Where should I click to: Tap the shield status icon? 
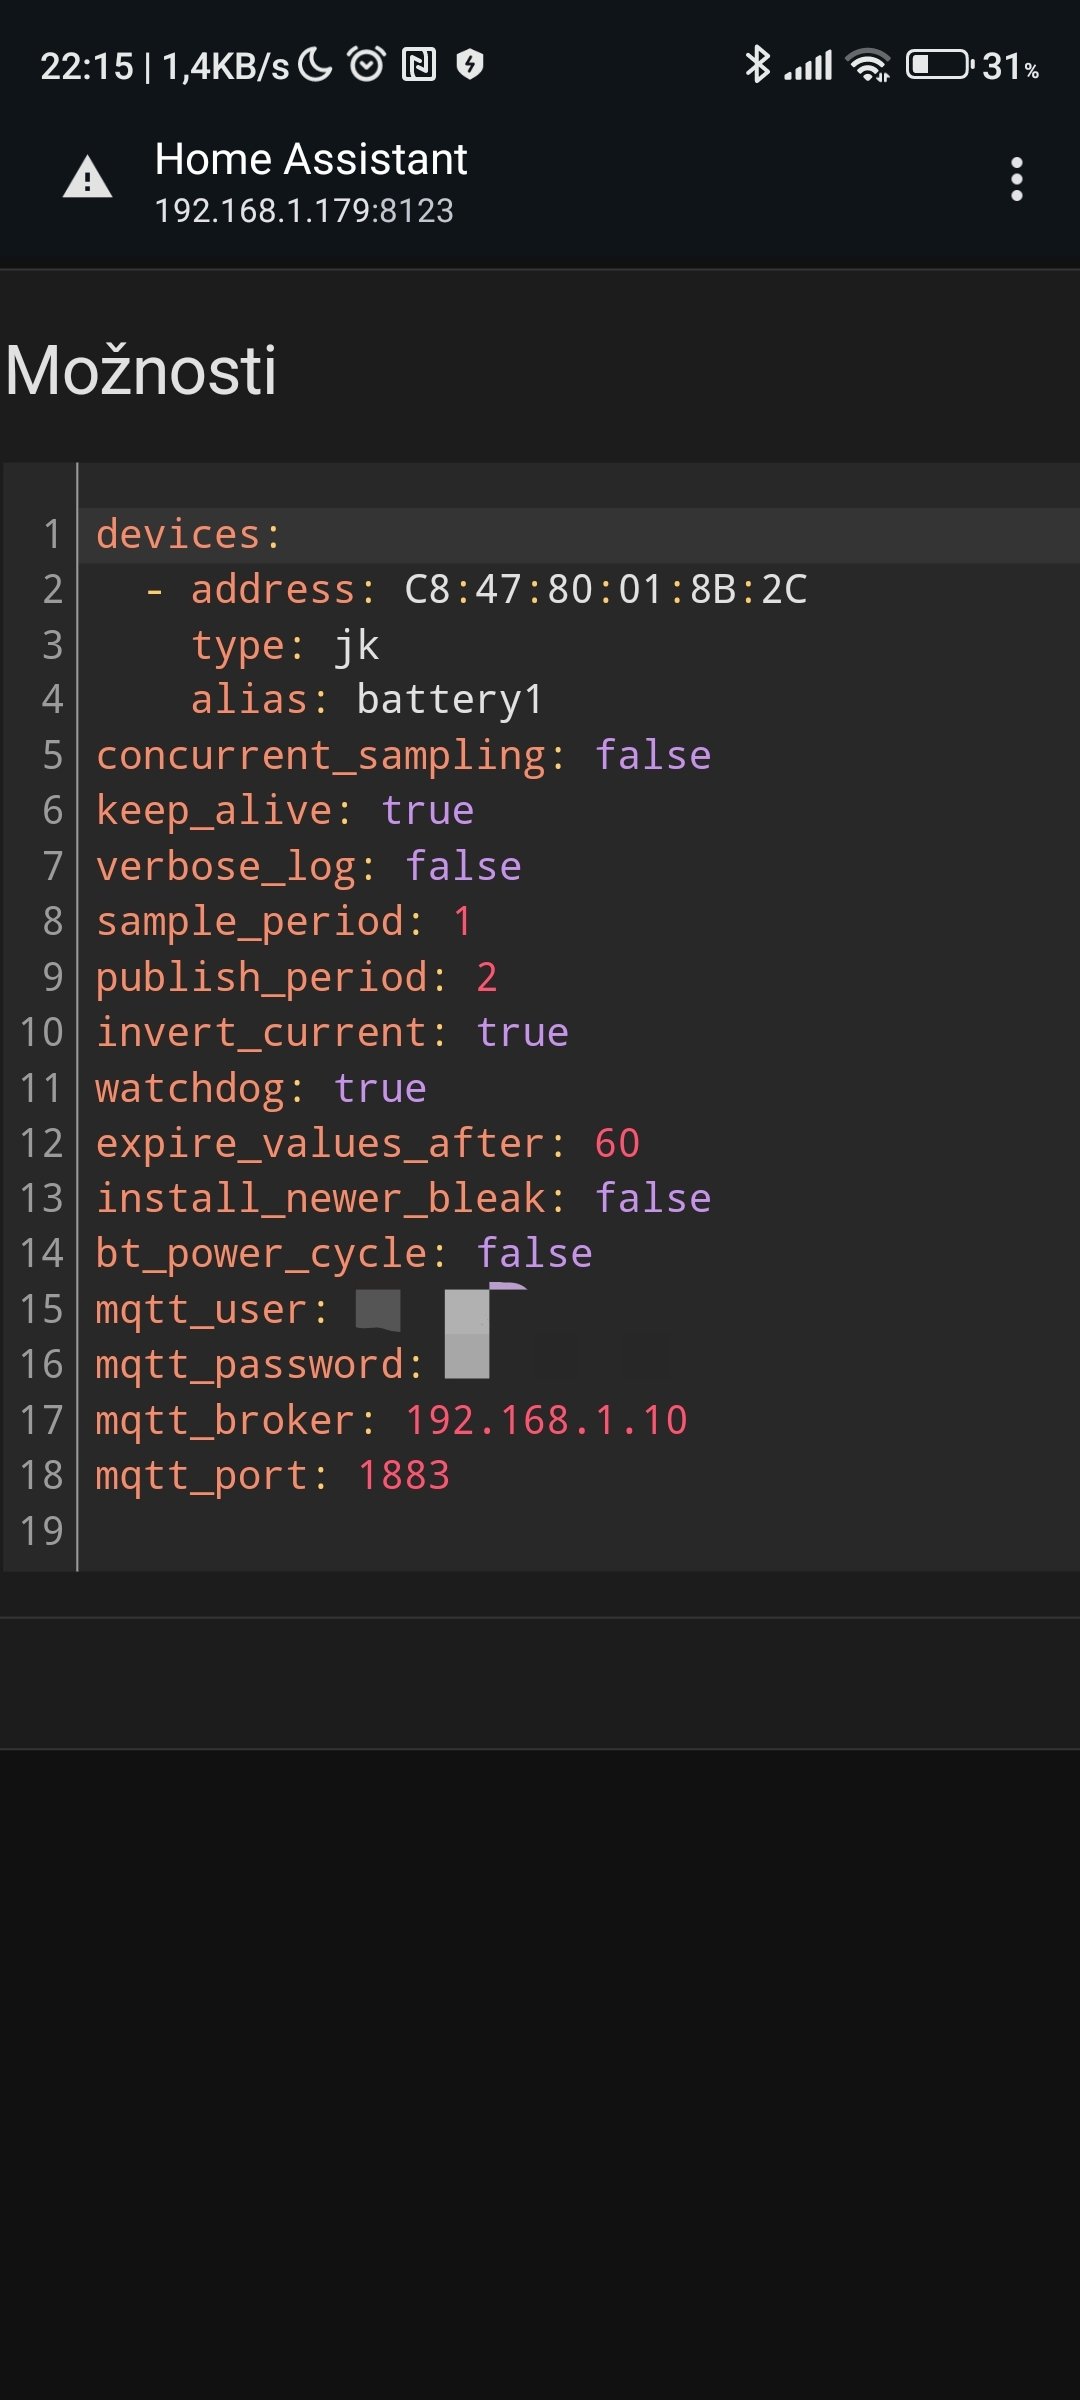coord(470,65)
